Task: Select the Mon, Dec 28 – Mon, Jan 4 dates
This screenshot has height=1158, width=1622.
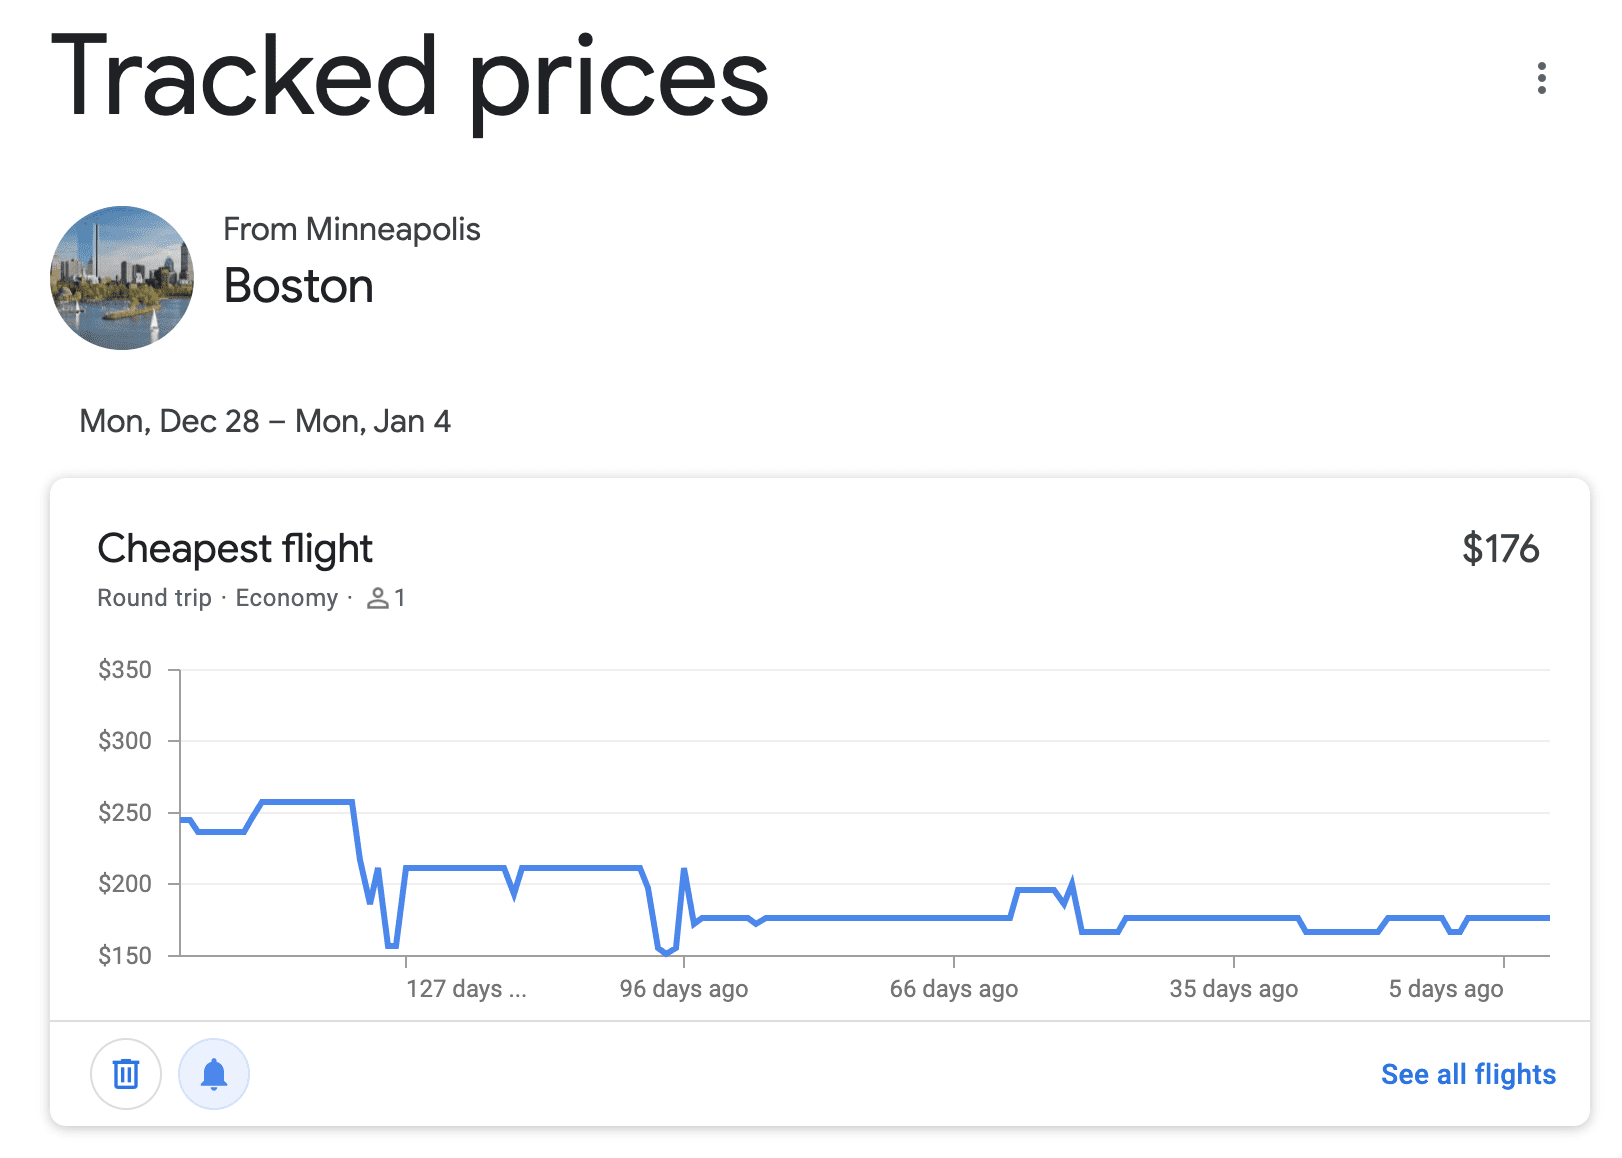Action: [265, 421]
